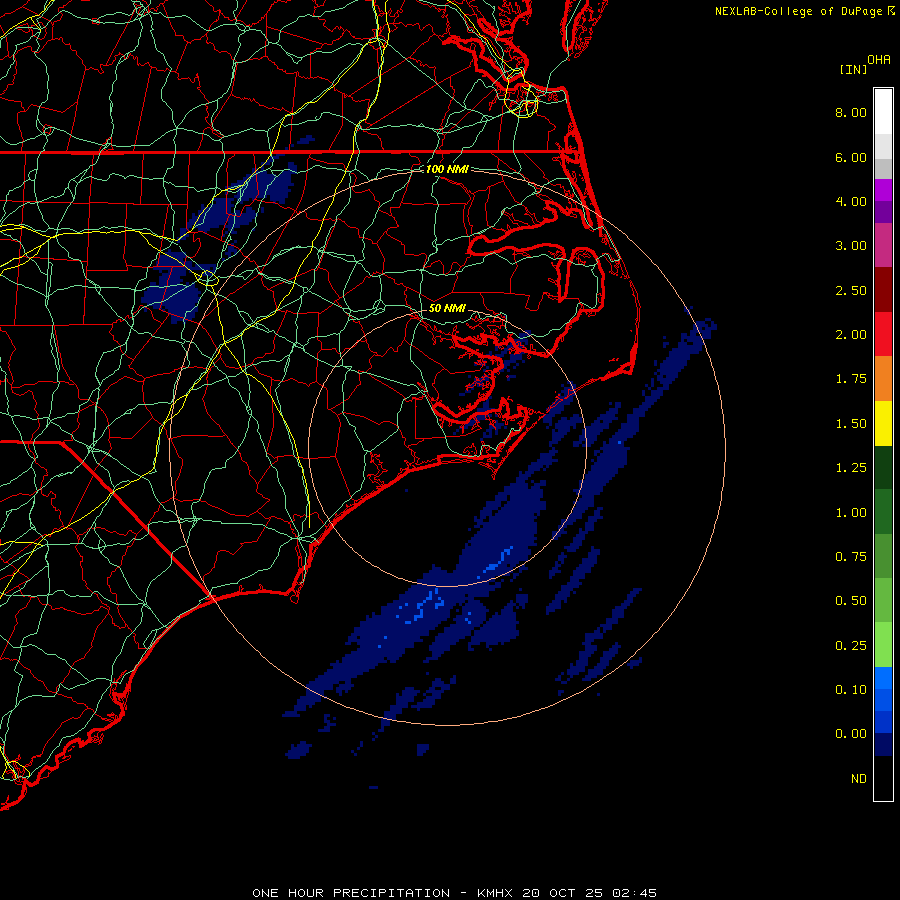
Task: Pick the orange legend swatch
Action: [883, 379]
